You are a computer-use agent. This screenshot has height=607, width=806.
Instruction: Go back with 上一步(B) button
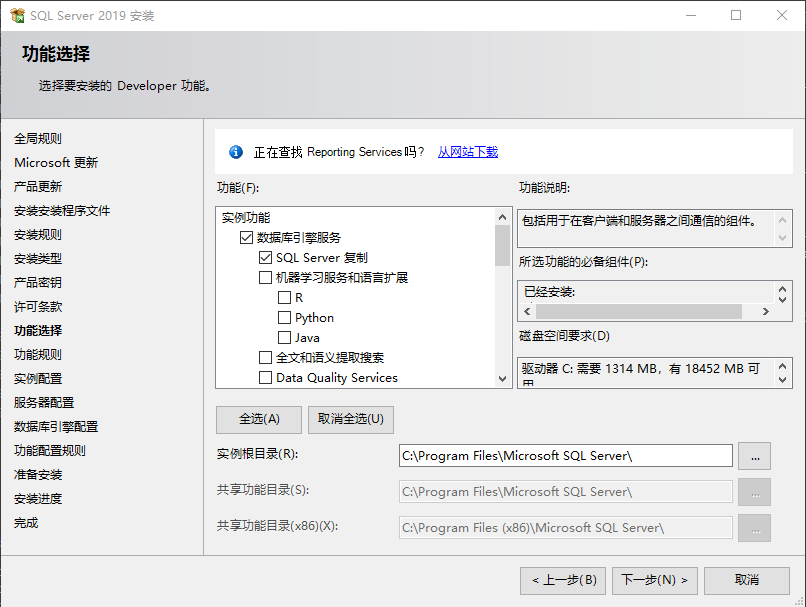point(563,581)
